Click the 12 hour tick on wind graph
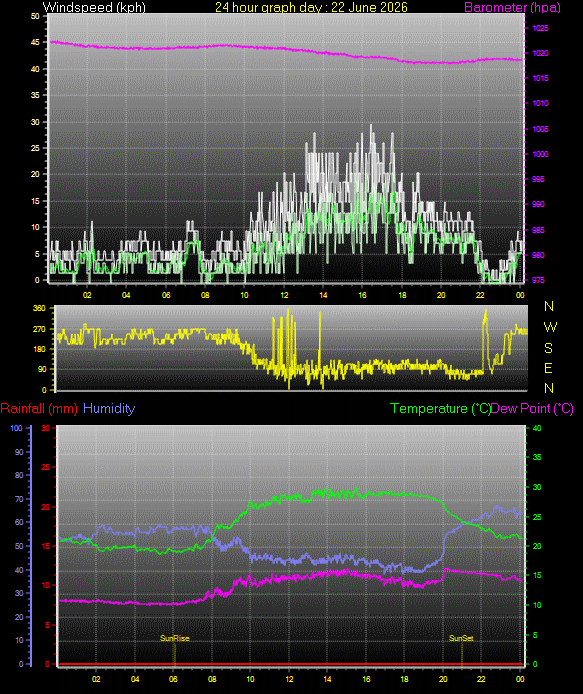This screenshot has height=694, width=583. click(x=284, y=295)
